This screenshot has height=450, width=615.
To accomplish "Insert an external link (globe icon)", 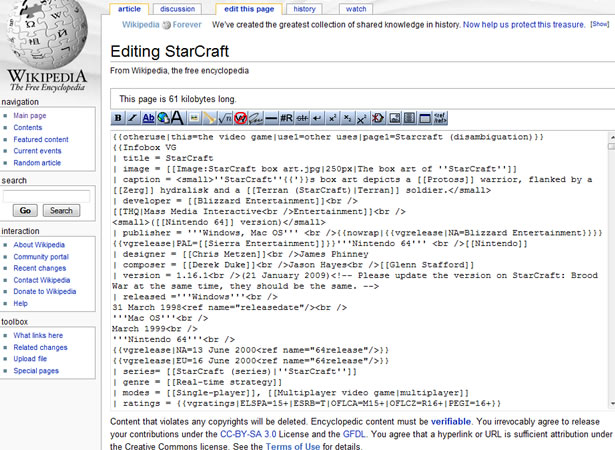I will (163, 118).
